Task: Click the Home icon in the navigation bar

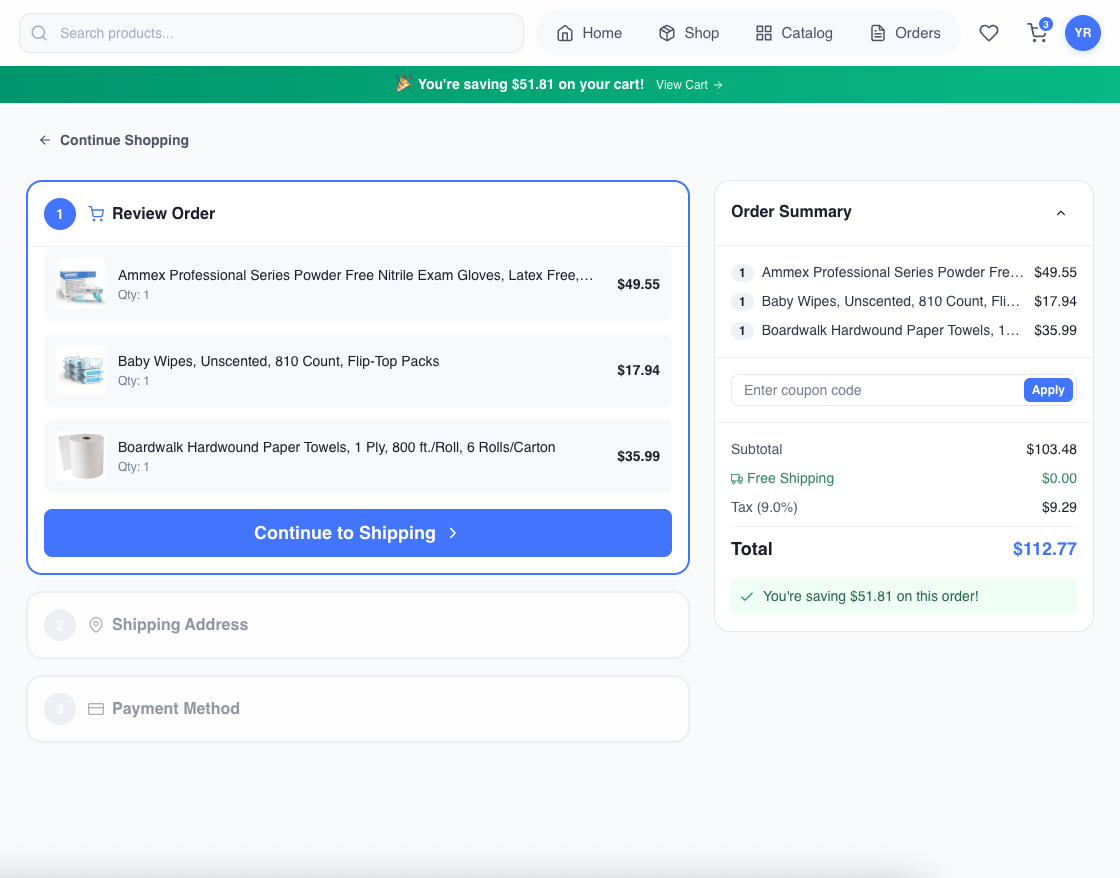Action: click(565, 32)
